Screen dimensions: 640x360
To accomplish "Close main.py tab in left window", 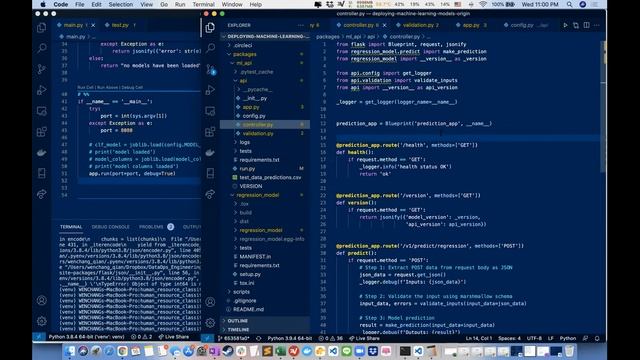I will coord(93,25).
